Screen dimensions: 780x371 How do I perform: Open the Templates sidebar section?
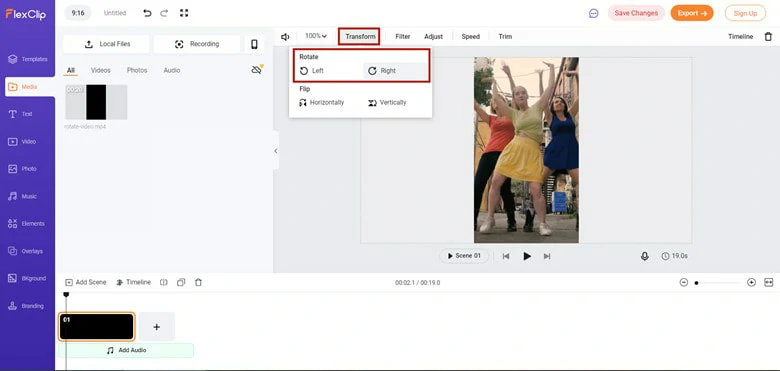coord(27,59)
